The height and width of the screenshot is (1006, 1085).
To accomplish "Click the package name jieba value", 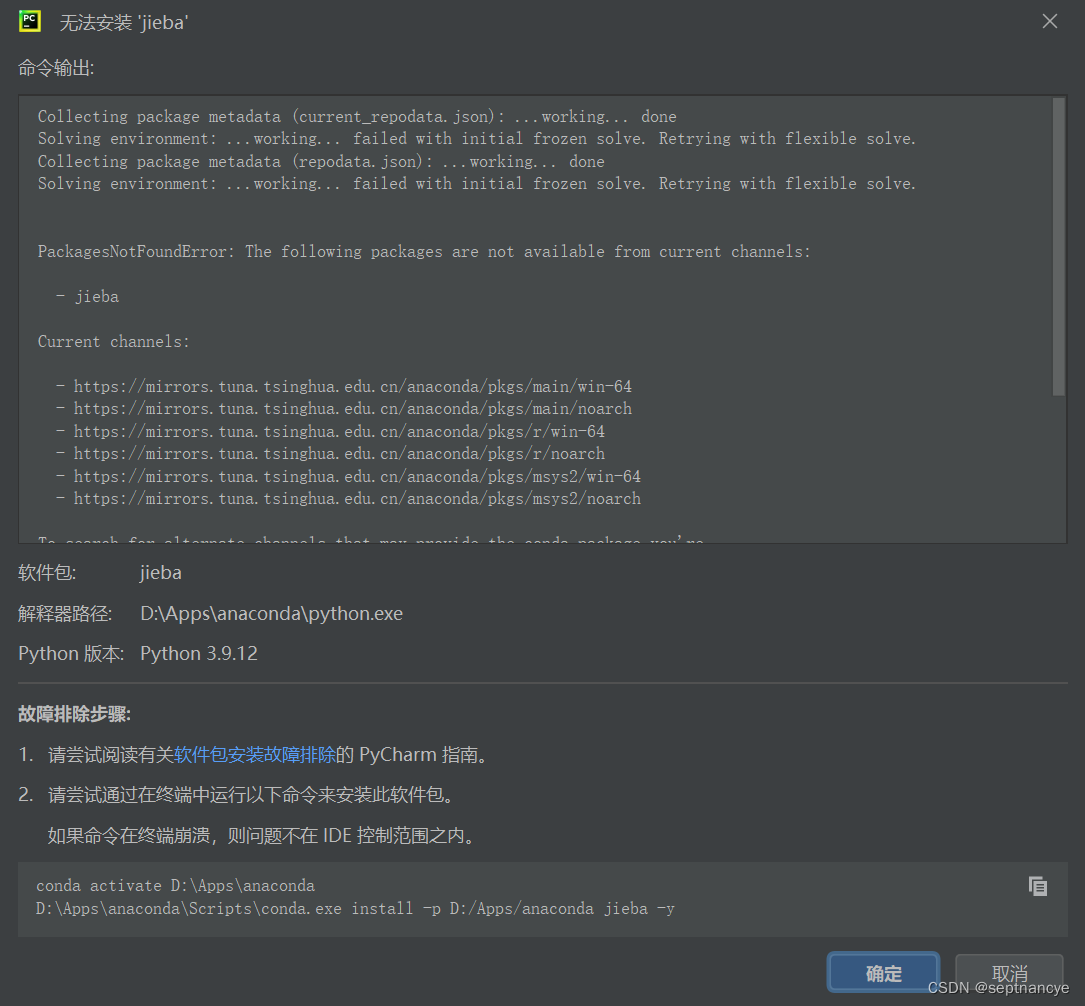I will tap(161, 572).
